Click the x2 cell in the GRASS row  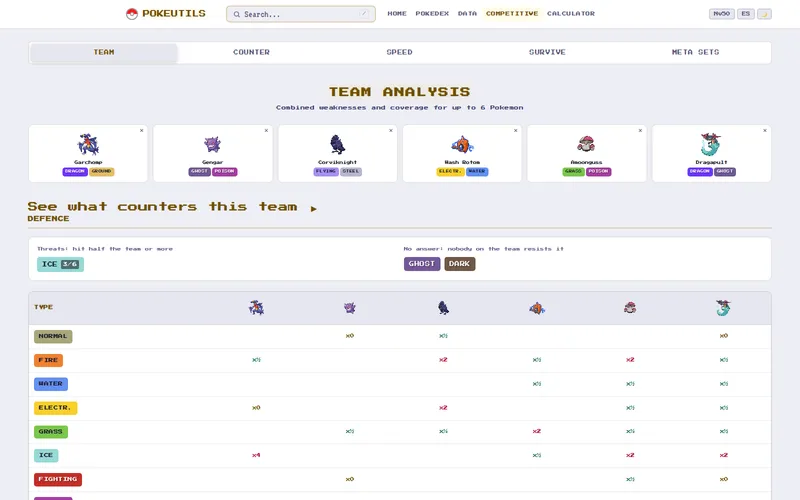coord(537,431)
